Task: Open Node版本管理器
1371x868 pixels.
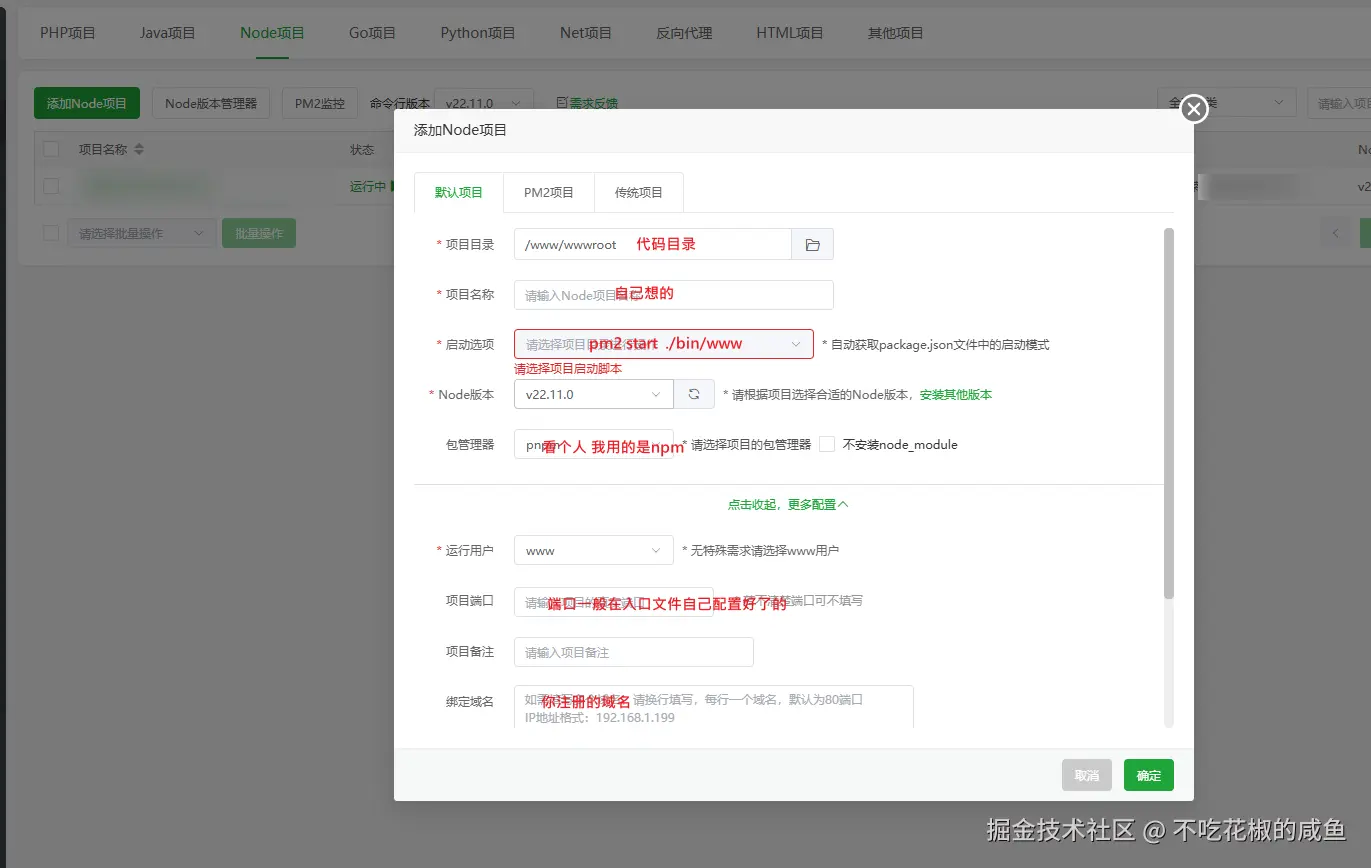Action: click(x=211, y=103)
